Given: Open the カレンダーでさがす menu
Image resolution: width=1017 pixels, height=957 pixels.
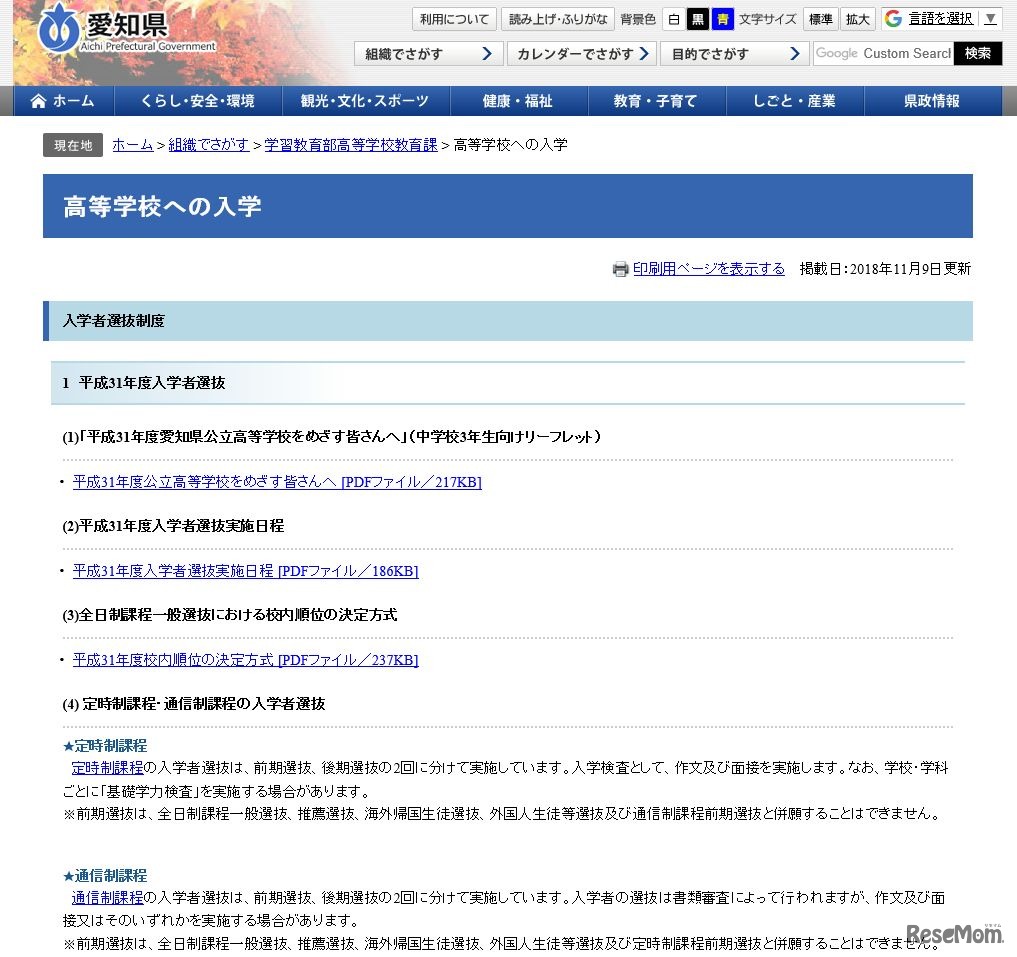Looking at the screenshot, I should 582,54.
